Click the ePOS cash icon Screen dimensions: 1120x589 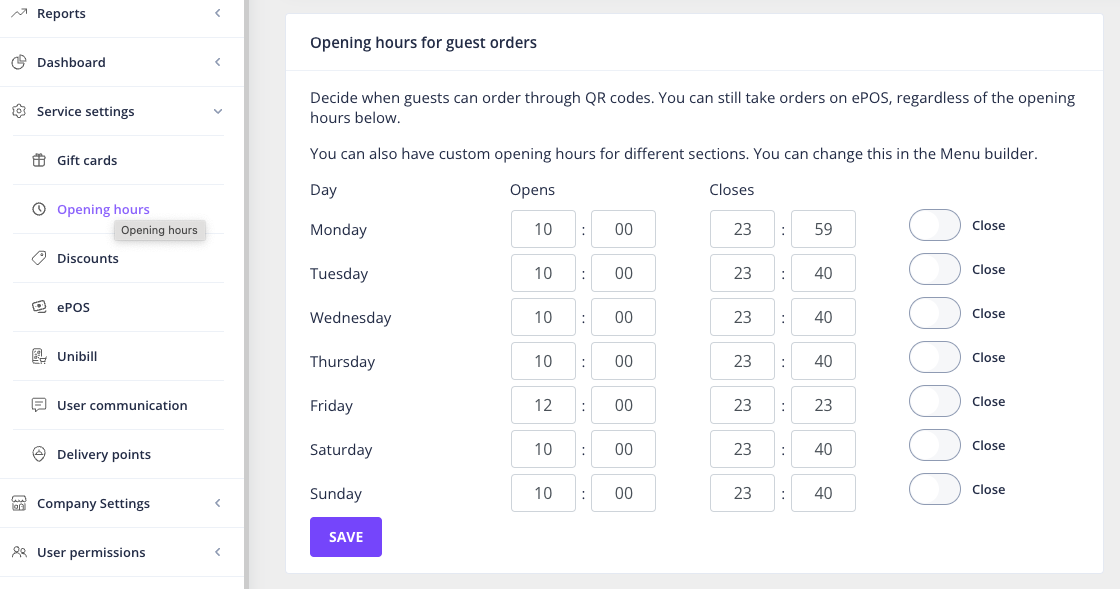39,307
